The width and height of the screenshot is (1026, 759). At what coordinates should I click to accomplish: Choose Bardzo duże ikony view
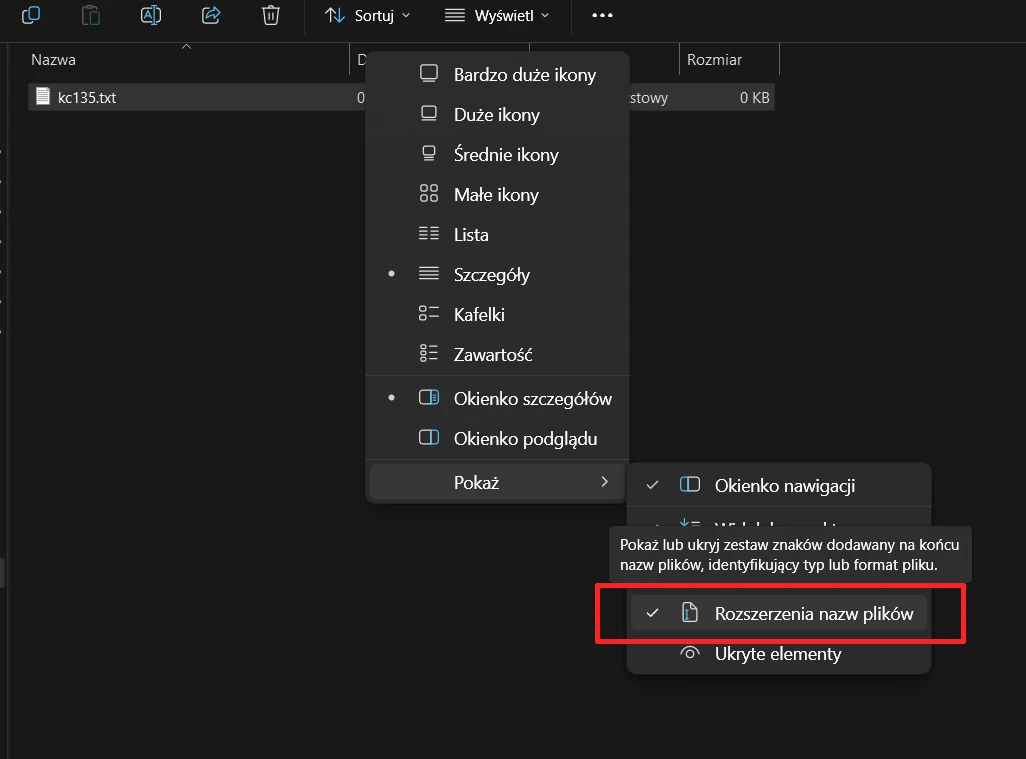click(497, 75)
